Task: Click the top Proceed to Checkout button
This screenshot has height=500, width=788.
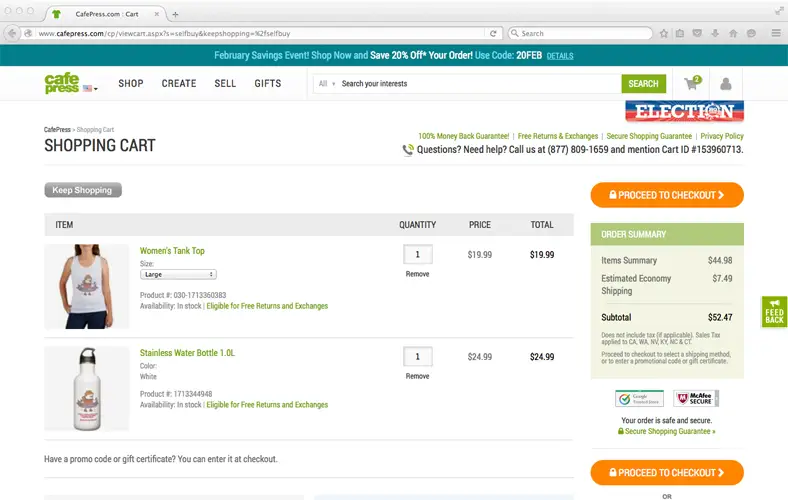Action: click(x=667, y=195)
